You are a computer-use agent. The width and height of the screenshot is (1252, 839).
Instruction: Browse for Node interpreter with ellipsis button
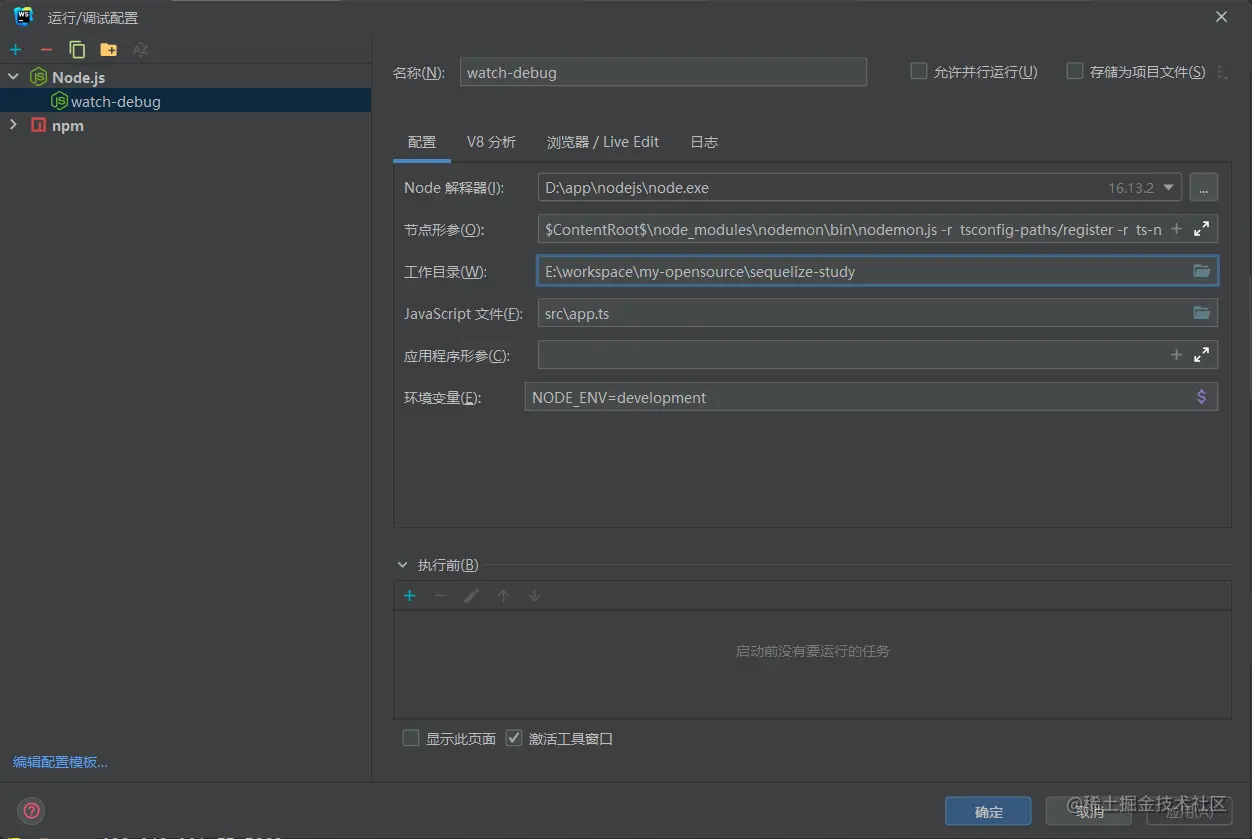pyautogui.click(x=1203, y=187)
